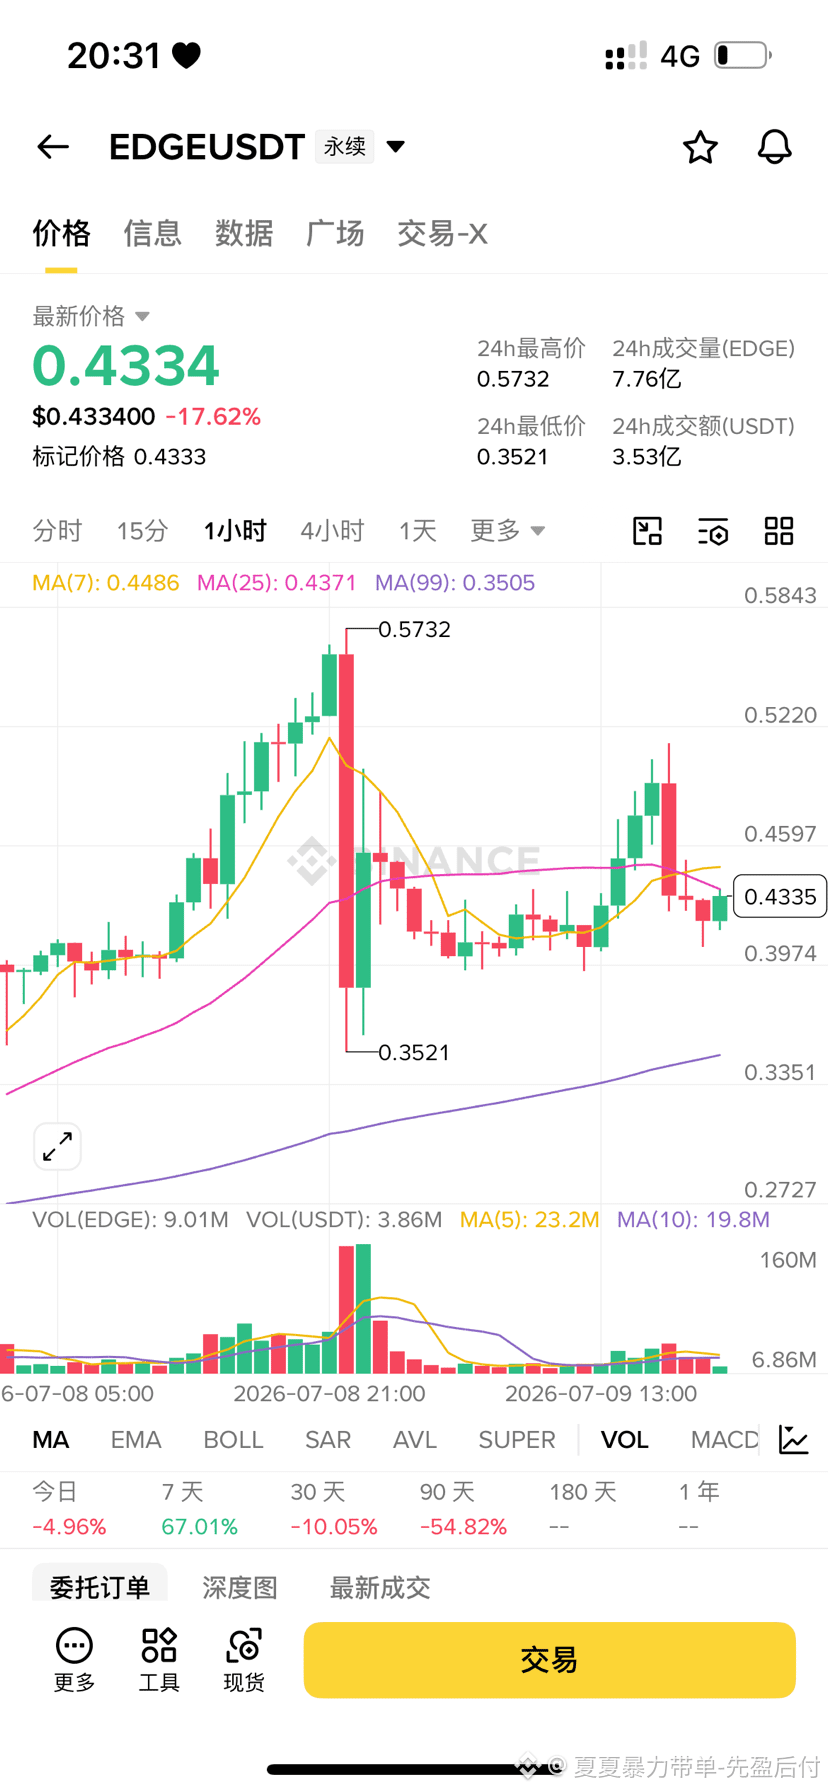The image size is (828, 1792).
Task: Toggle the VOL sub-indicator
Action: [625, 1440]
